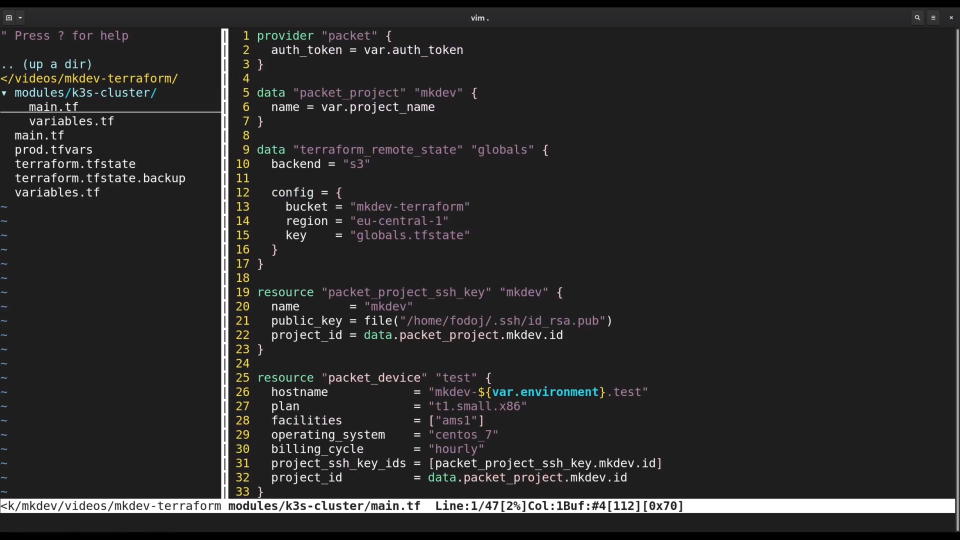Open terraform.tfstate.backup file
The height and width of the screenshot is (540, 960).
point(100,178)
